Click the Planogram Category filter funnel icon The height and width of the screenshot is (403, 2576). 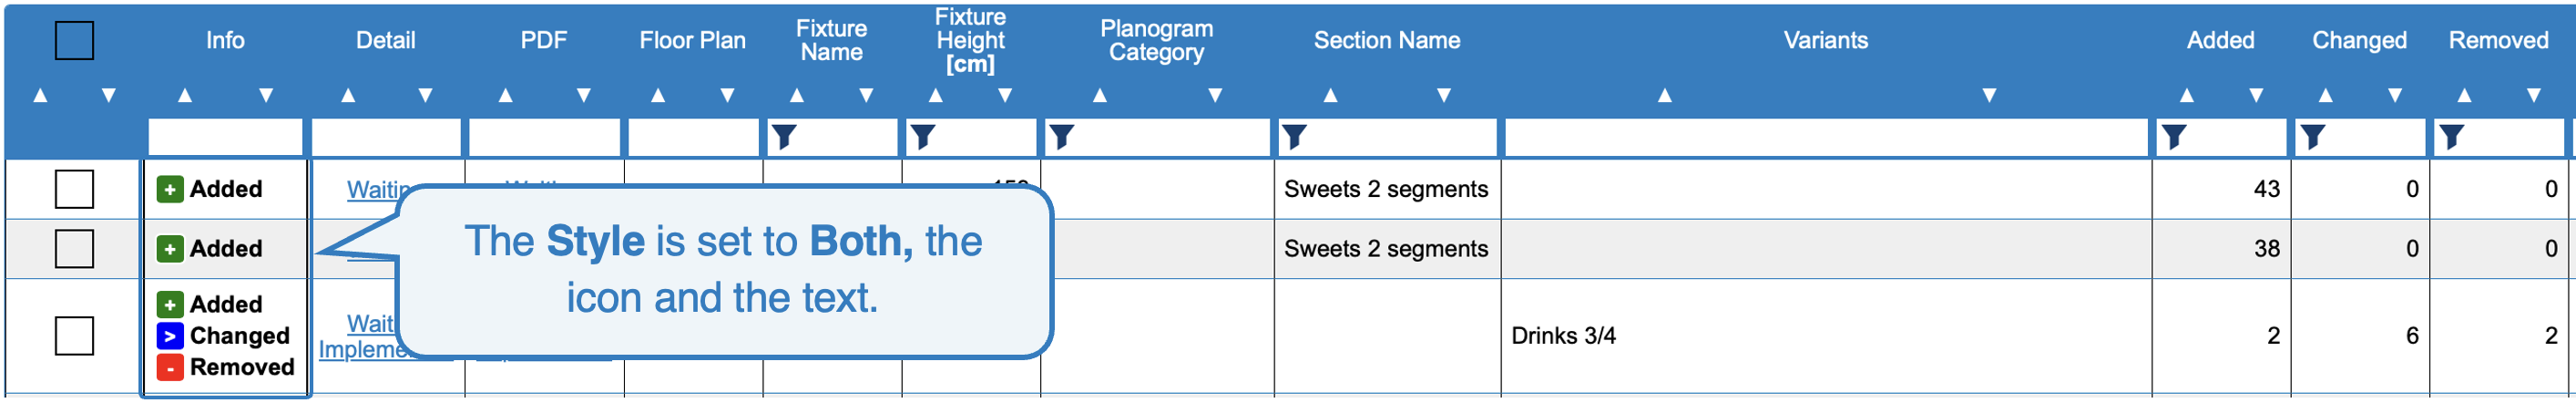click(1062, 137)
